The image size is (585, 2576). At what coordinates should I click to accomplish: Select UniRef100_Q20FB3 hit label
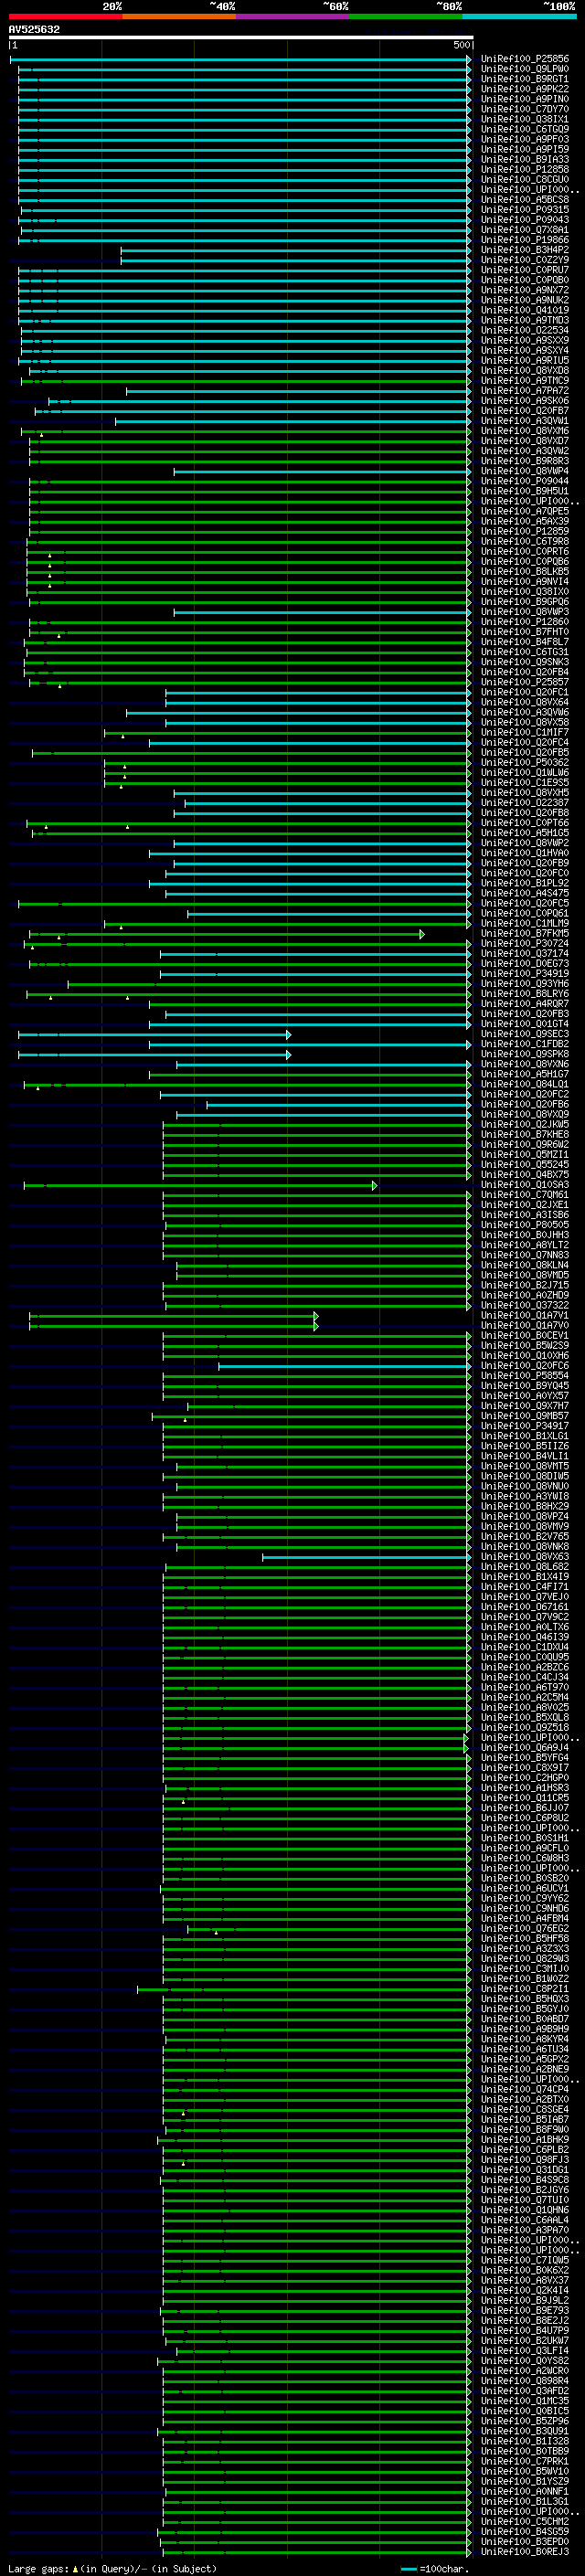(x=525, y=1014)
